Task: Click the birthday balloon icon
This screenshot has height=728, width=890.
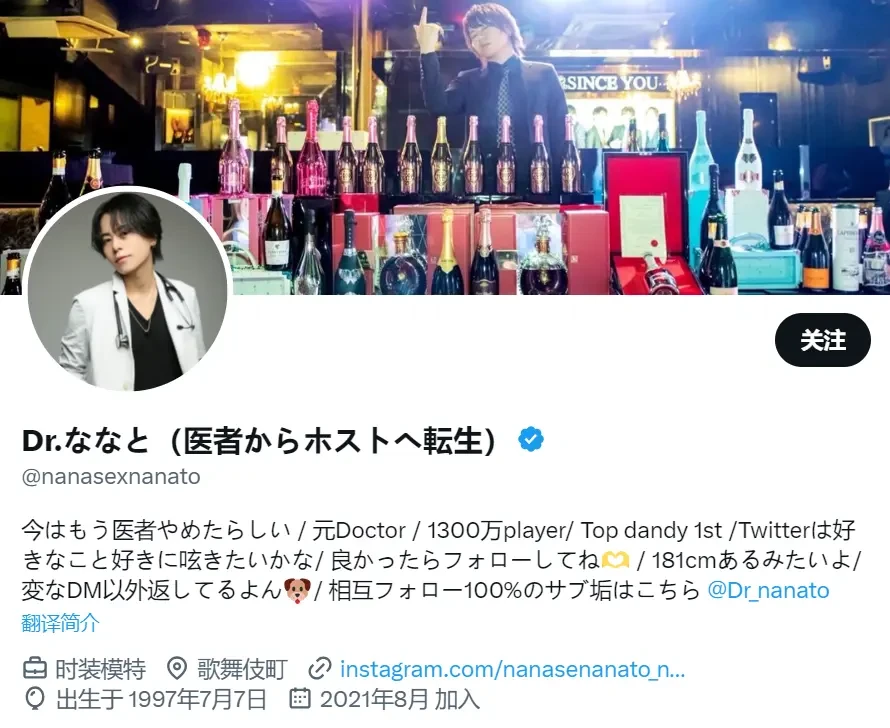Action: click(x=35, y=698)
